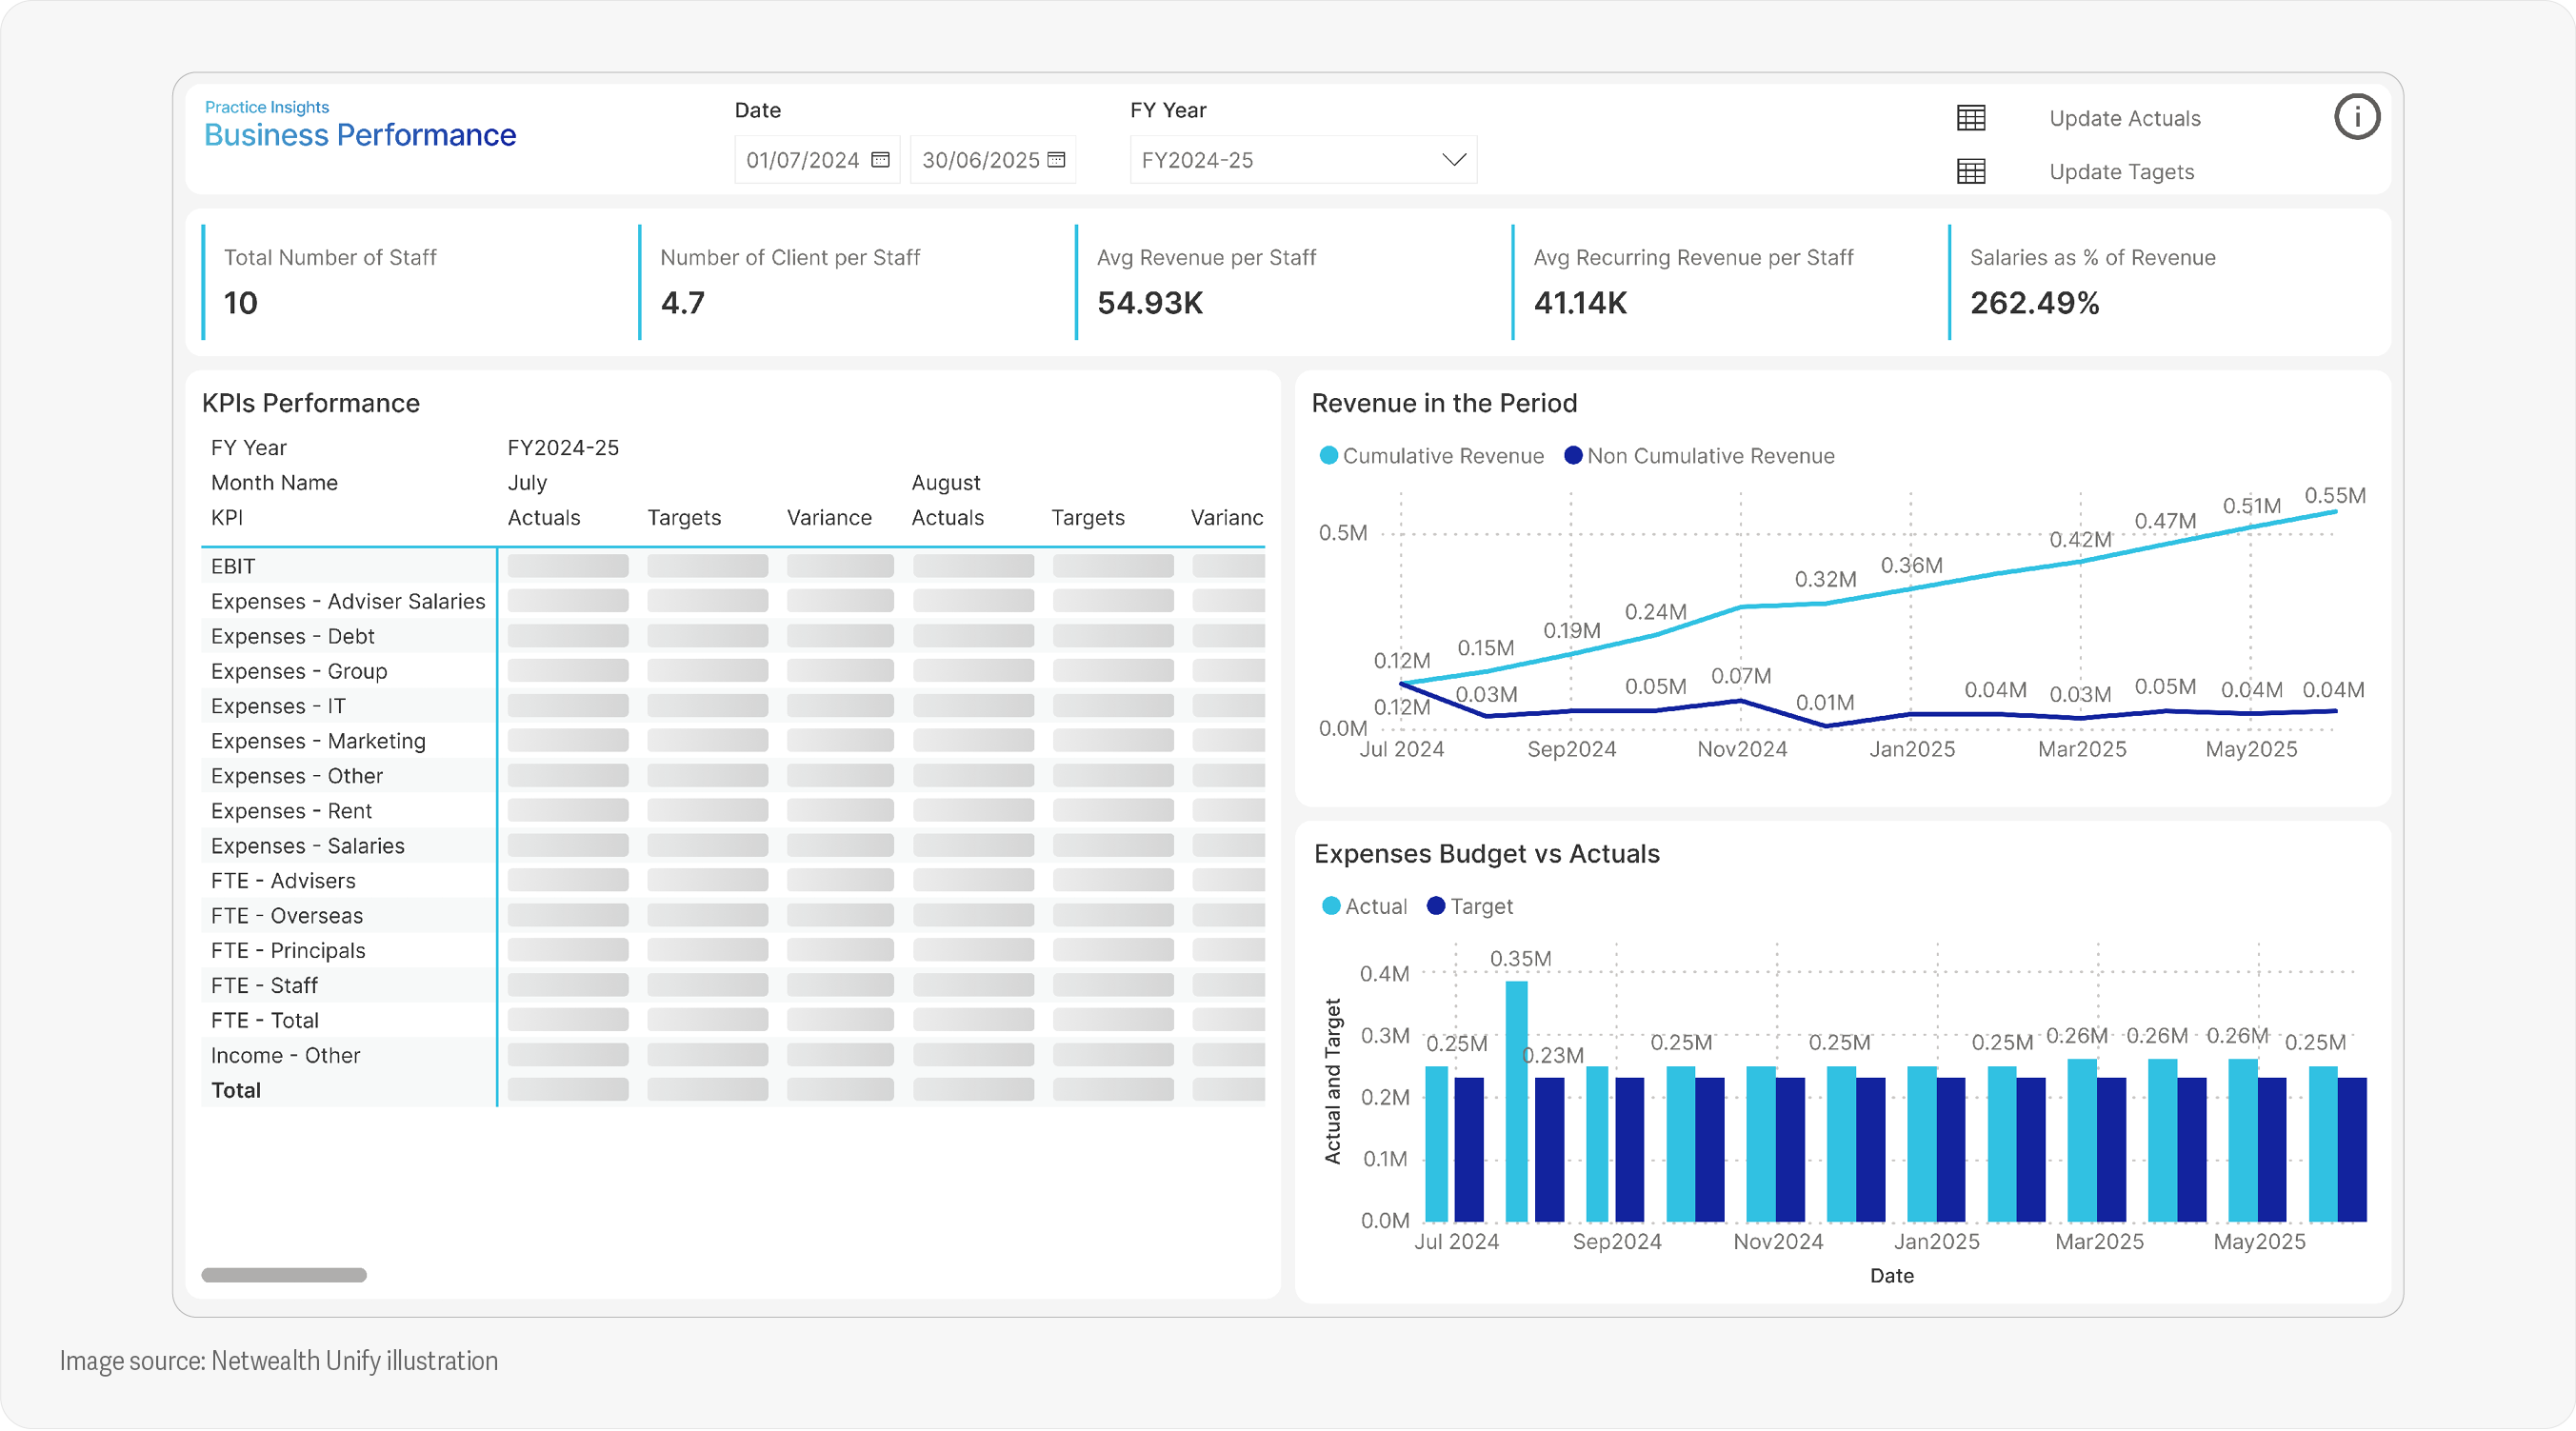Click Non Cumulative Revenue legend marker
The image size is (2576, 1431).
point(1572,456)
